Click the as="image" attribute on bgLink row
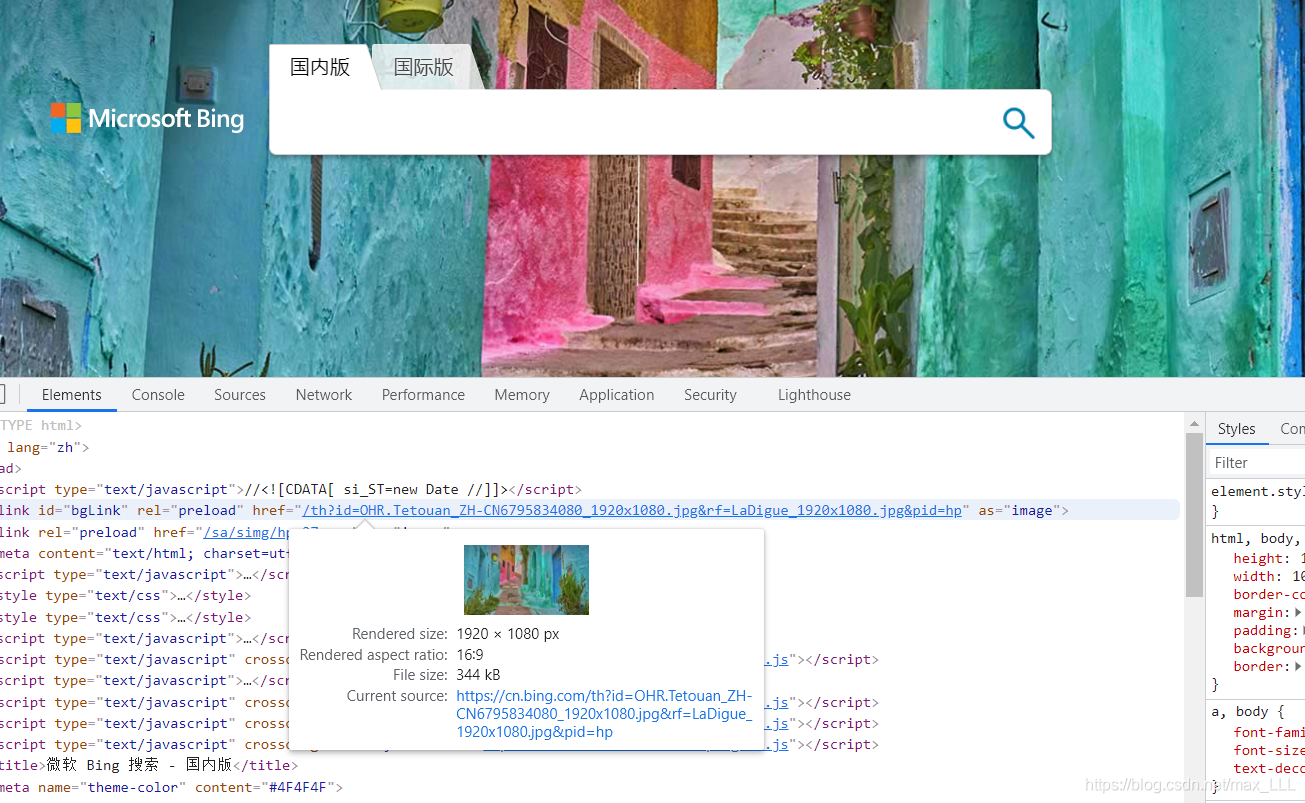 point(1017,511)
